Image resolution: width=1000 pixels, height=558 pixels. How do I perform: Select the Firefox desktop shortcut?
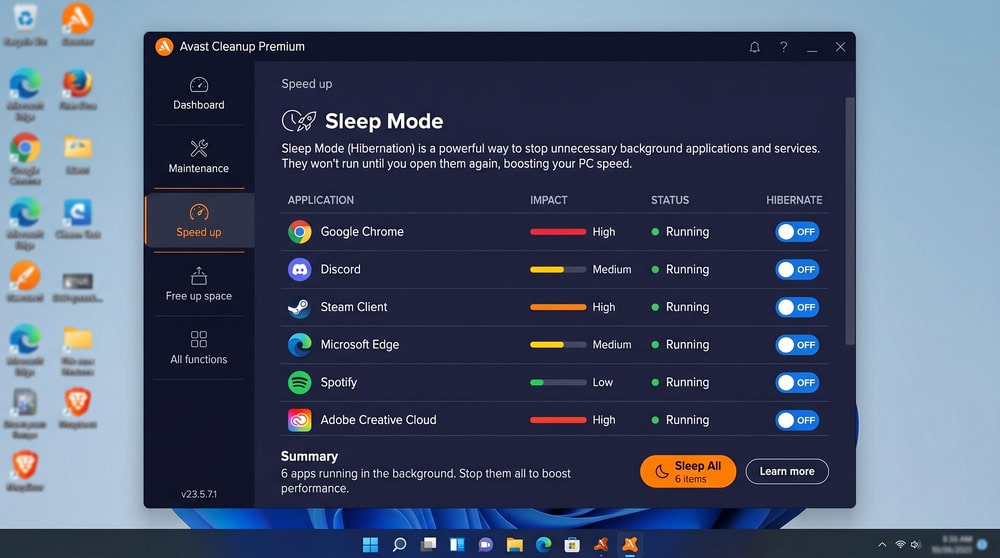pyautogui.click(x=78, y=90)
